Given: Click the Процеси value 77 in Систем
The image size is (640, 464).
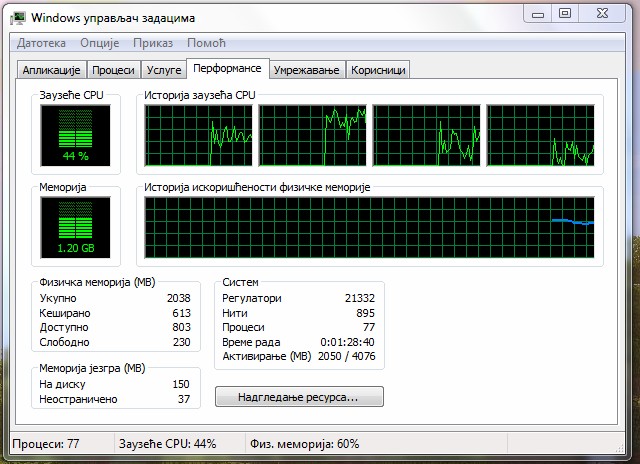Looking at the screenshot, I should tap(369, 327).
